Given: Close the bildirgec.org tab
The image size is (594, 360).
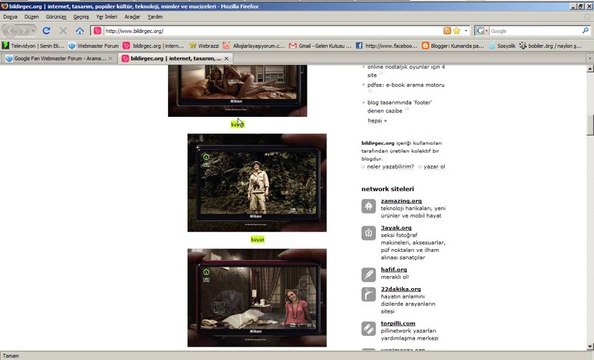Looking at the screenshot, I should [x=226, y=58].
